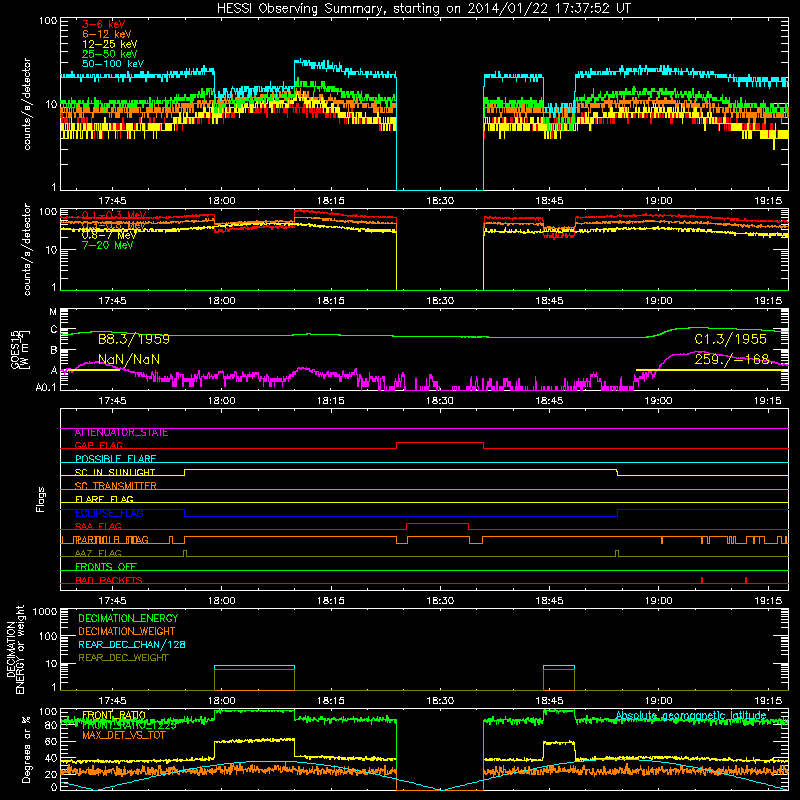Select the 6-12 keV legend label
The height and width of the screenshot is (800, 800).
[107, 34]
